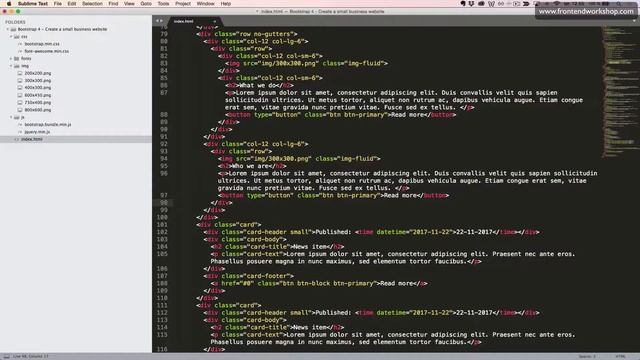Collapse the Bootstrap 4 project root folder
The height and width of the screenshot is (360, 640).
click(7, 29)
